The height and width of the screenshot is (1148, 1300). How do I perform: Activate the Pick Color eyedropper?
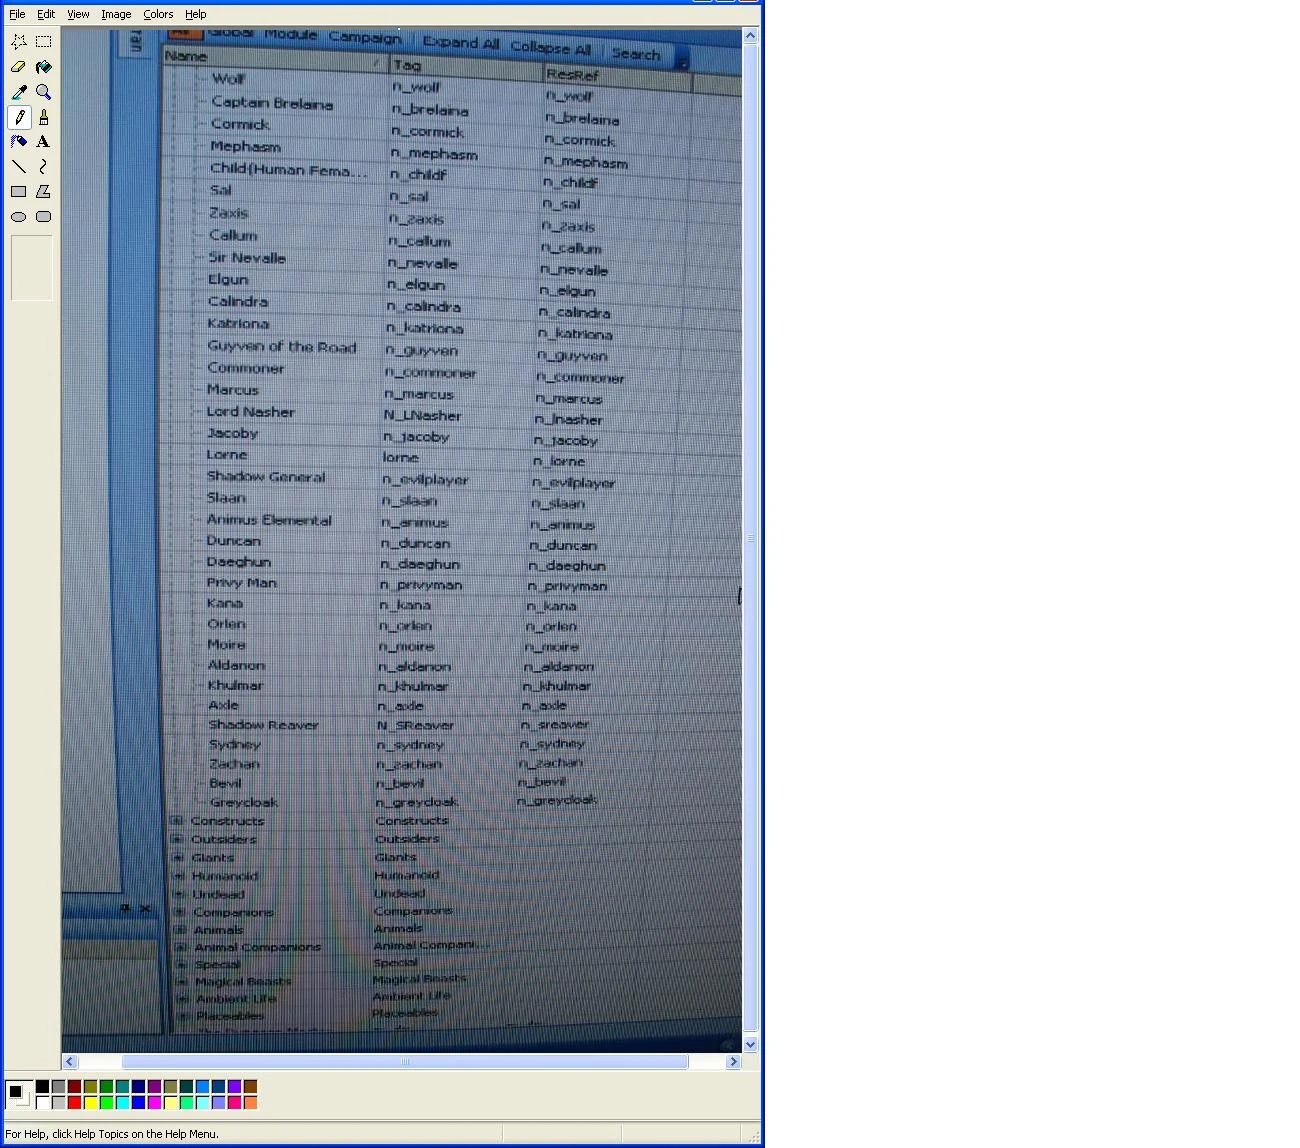[x=19, y=92]
